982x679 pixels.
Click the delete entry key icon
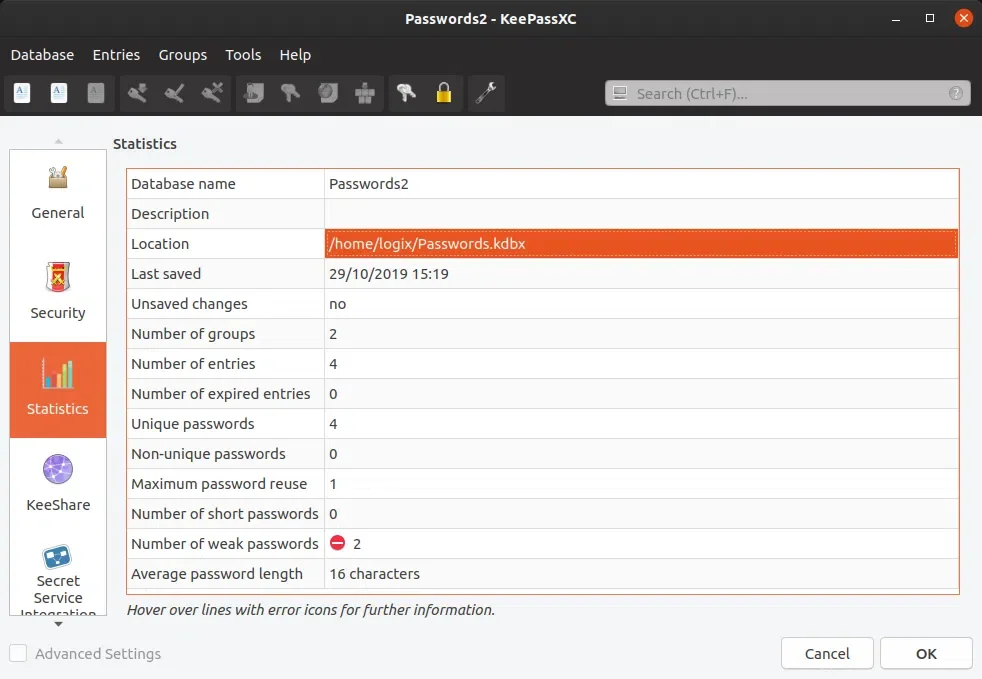(x=212, y=93)
